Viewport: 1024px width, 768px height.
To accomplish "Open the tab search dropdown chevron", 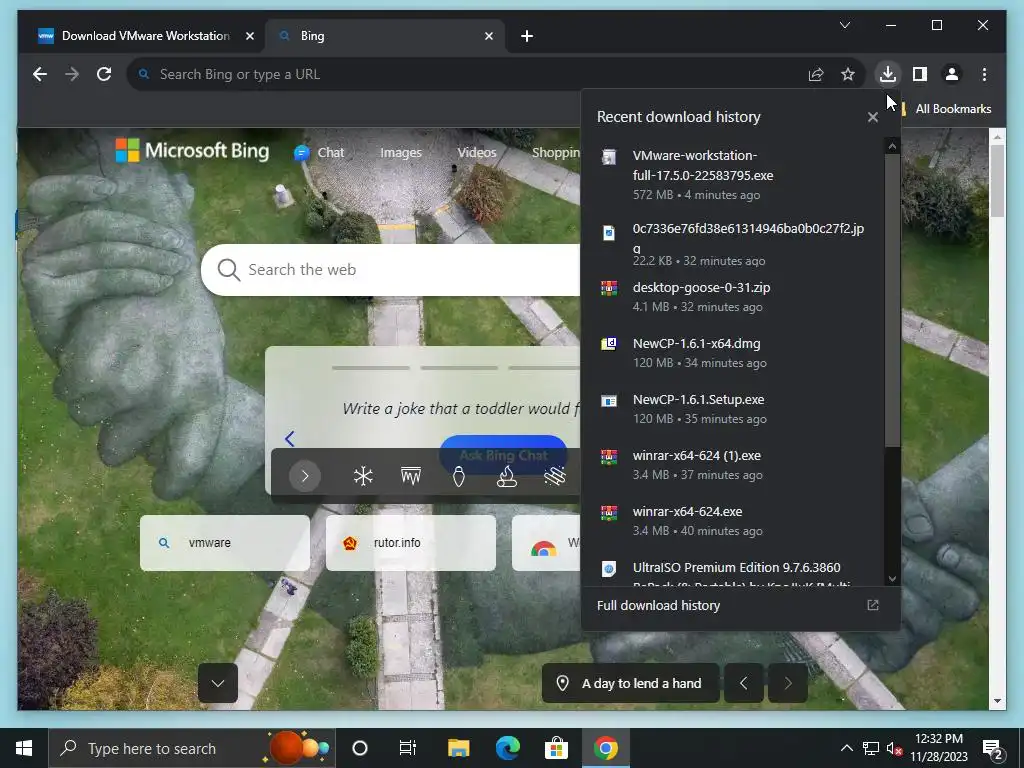I will 844,25.
